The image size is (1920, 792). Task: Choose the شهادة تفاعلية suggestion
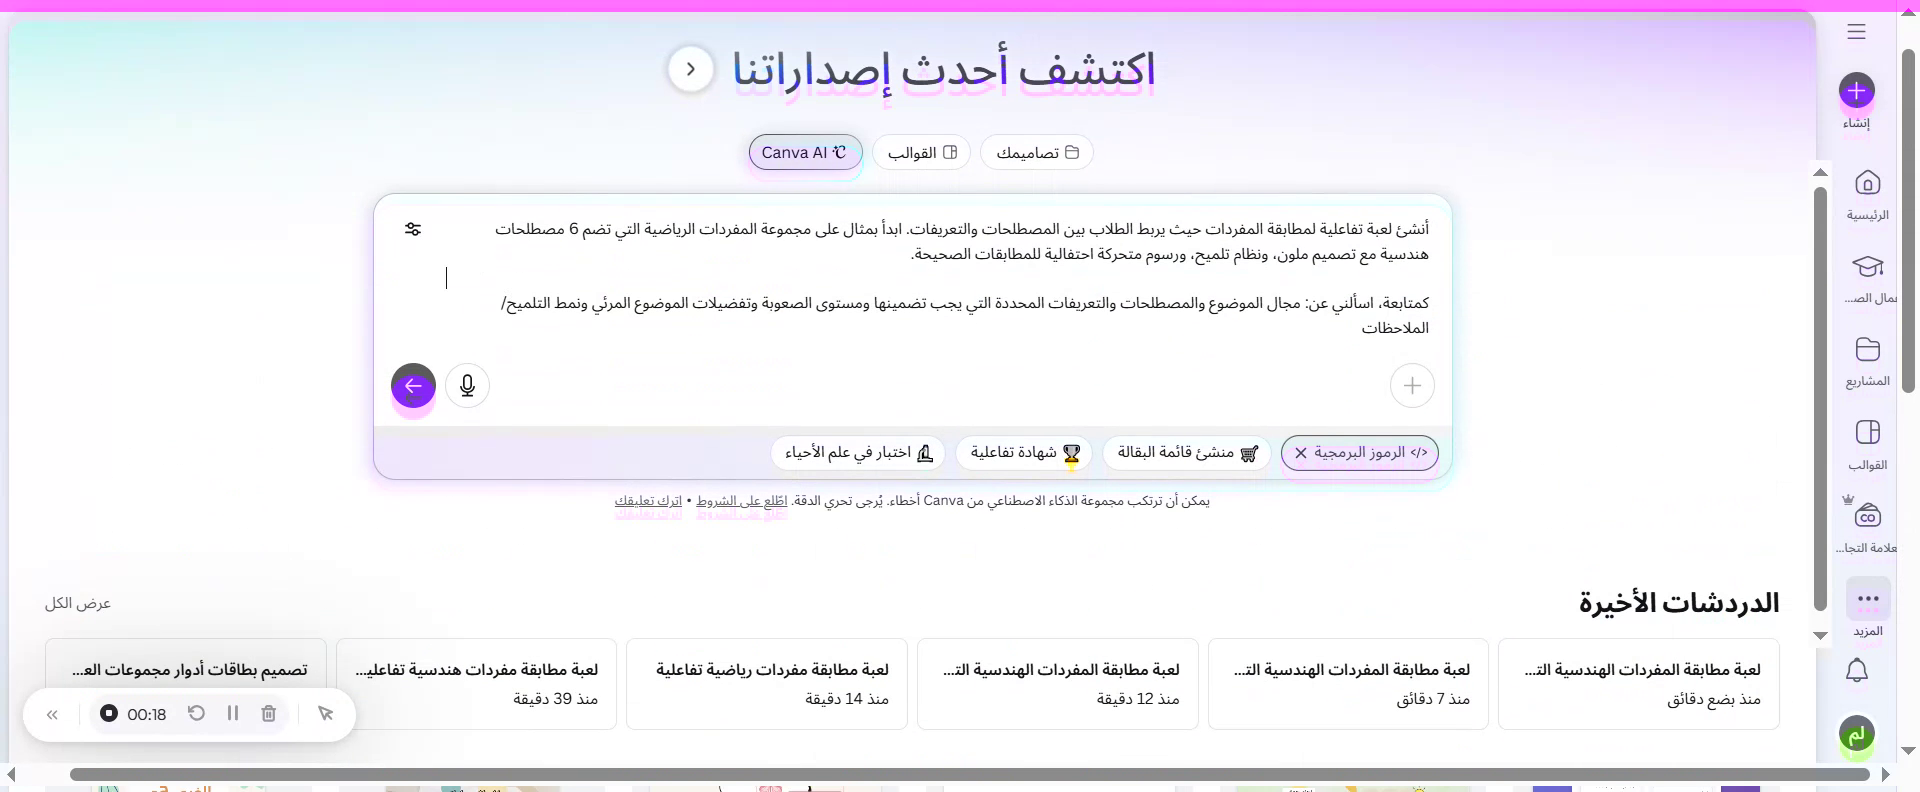pyautogui.click(x=1024, y=453)
